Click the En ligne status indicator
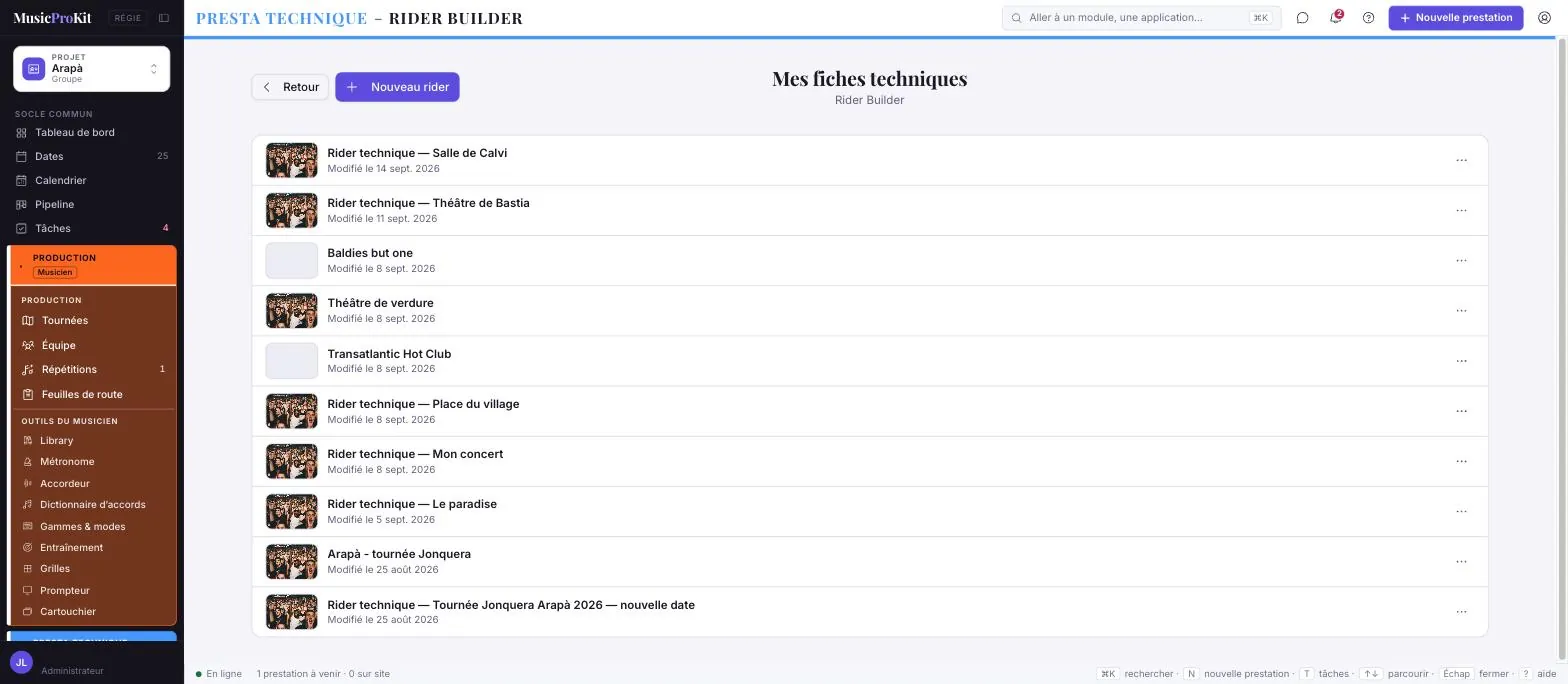 coord(219,674)
